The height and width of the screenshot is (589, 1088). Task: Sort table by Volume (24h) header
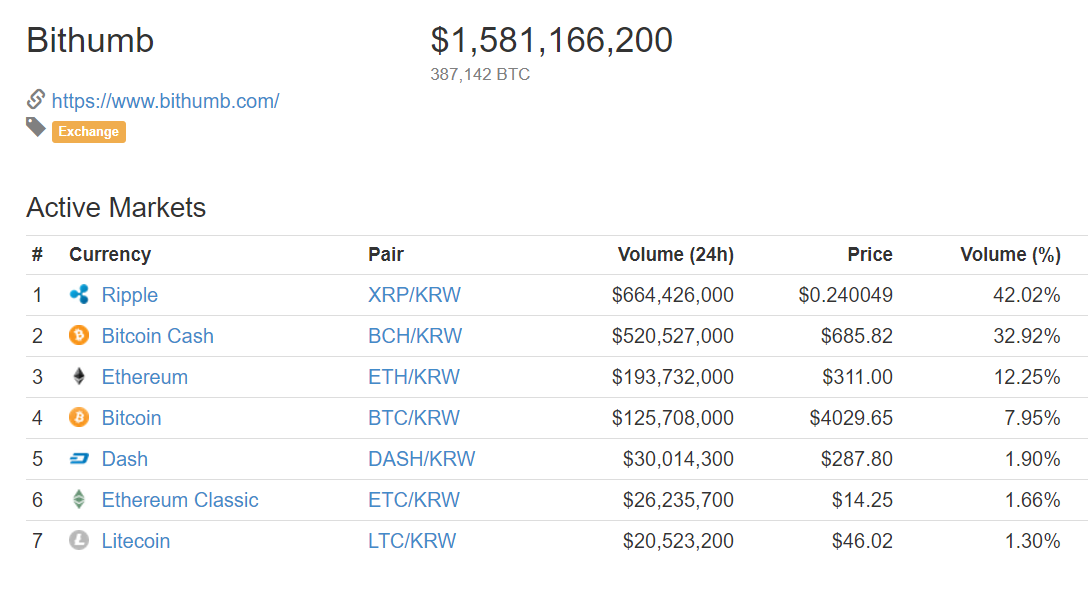click(676, 255)
